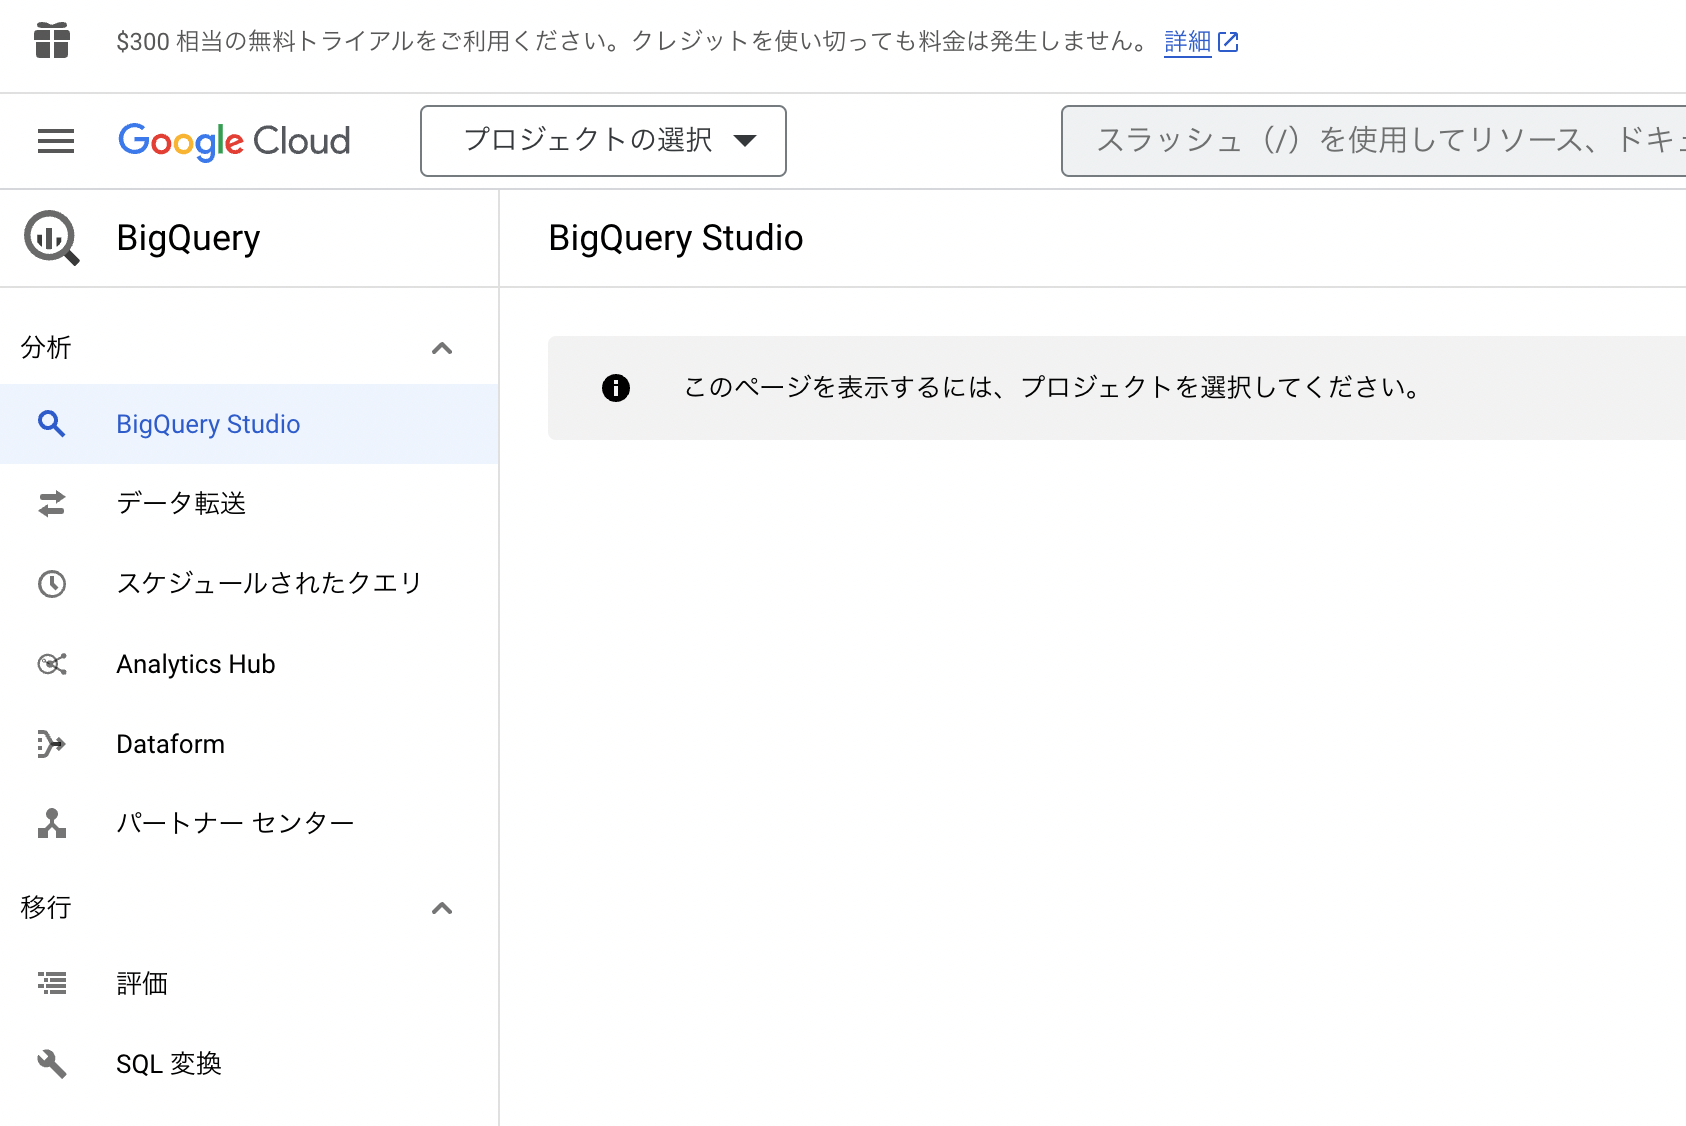
Task: Click the $300 free trial banner text
Action: (632, 42)
